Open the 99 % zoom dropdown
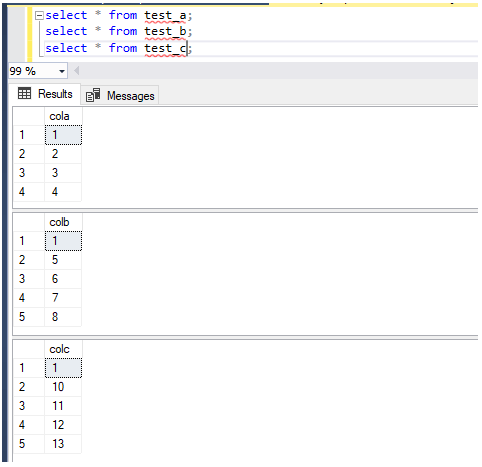Image resolution: width=482 pixels, height=467 pixels. pos(62,71)
